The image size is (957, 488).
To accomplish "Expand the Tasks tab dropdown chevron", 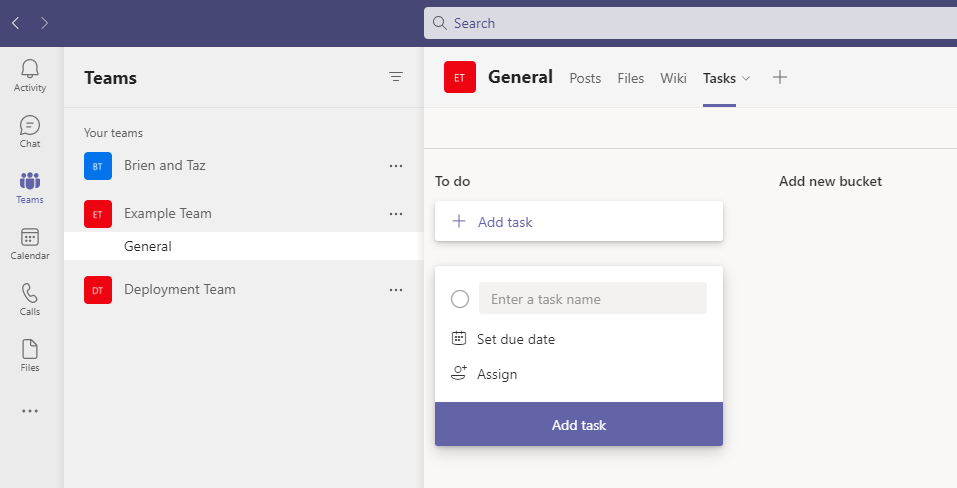I will 746,78.
